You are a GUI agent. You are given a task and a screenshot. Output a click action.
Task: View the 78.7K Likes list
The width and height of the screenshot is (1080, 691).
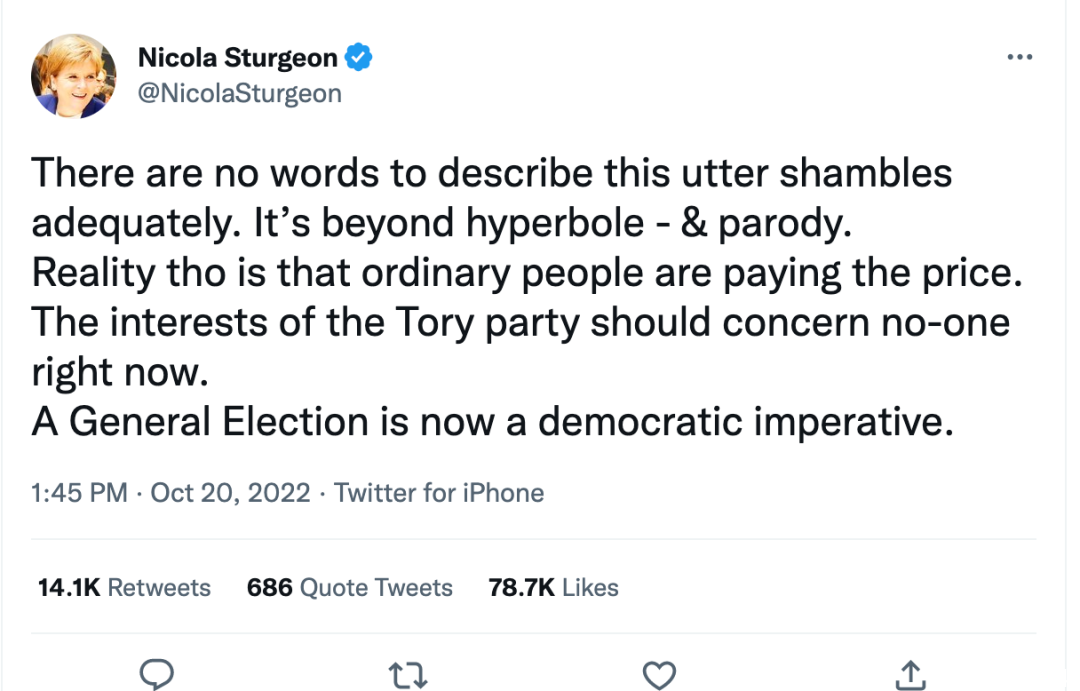tap(553, 588)
